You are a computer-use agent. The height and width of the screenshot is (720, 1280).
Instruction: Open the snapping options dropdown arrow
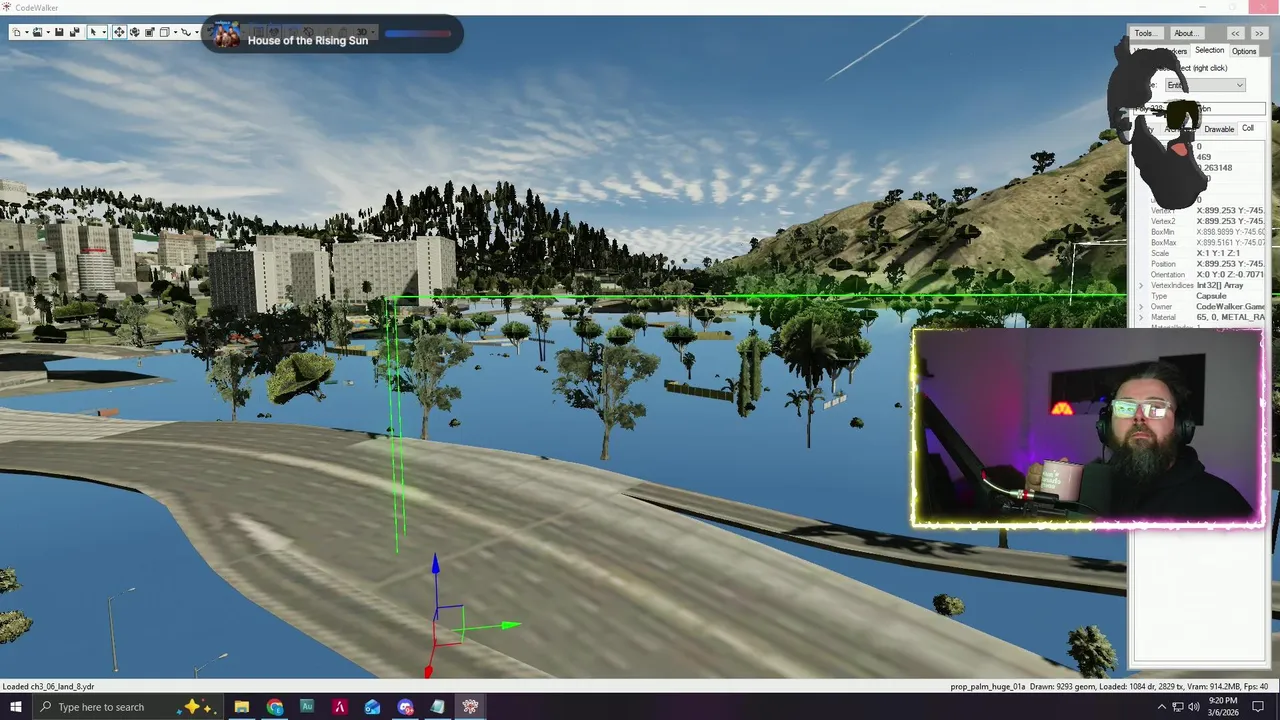pos(197,32)
